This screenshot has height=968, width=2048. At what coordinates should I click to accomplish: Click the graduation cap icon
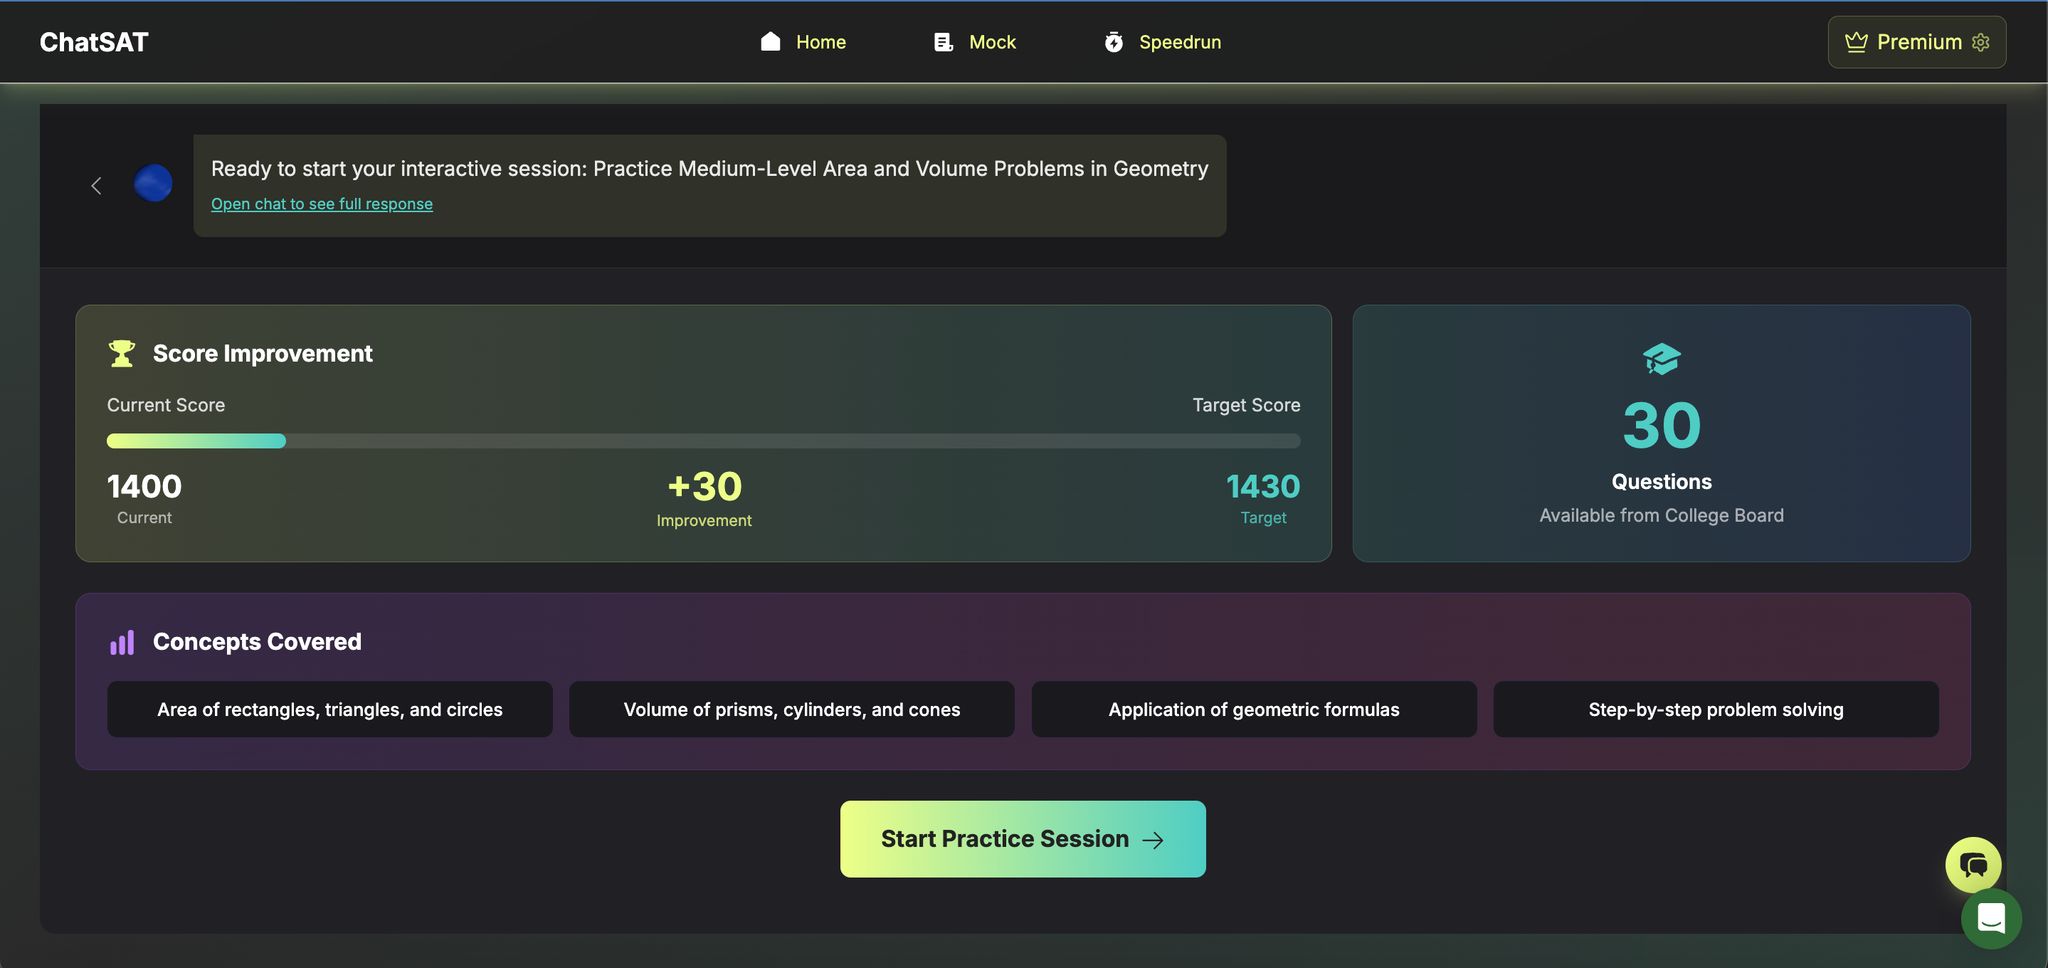pyautogui.click(x=1661, y=359)
